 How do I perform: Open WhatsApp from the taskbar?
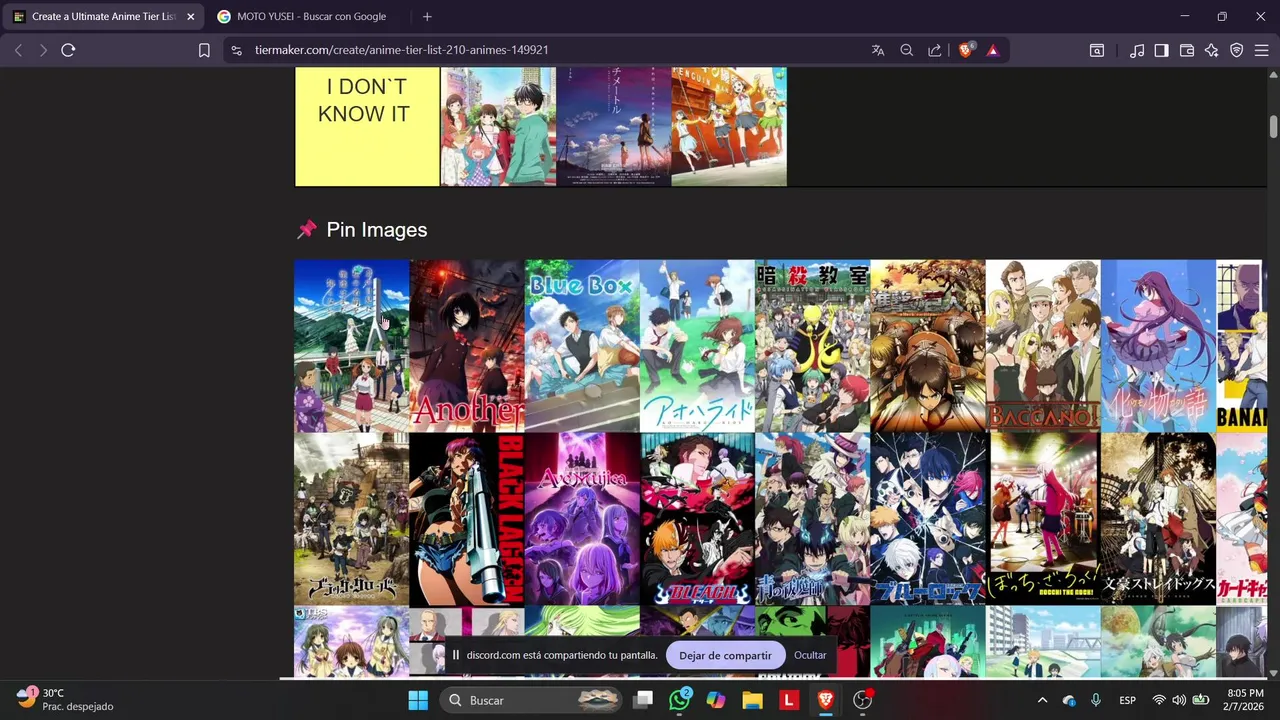pyautogui.click(x=680, y=700)
